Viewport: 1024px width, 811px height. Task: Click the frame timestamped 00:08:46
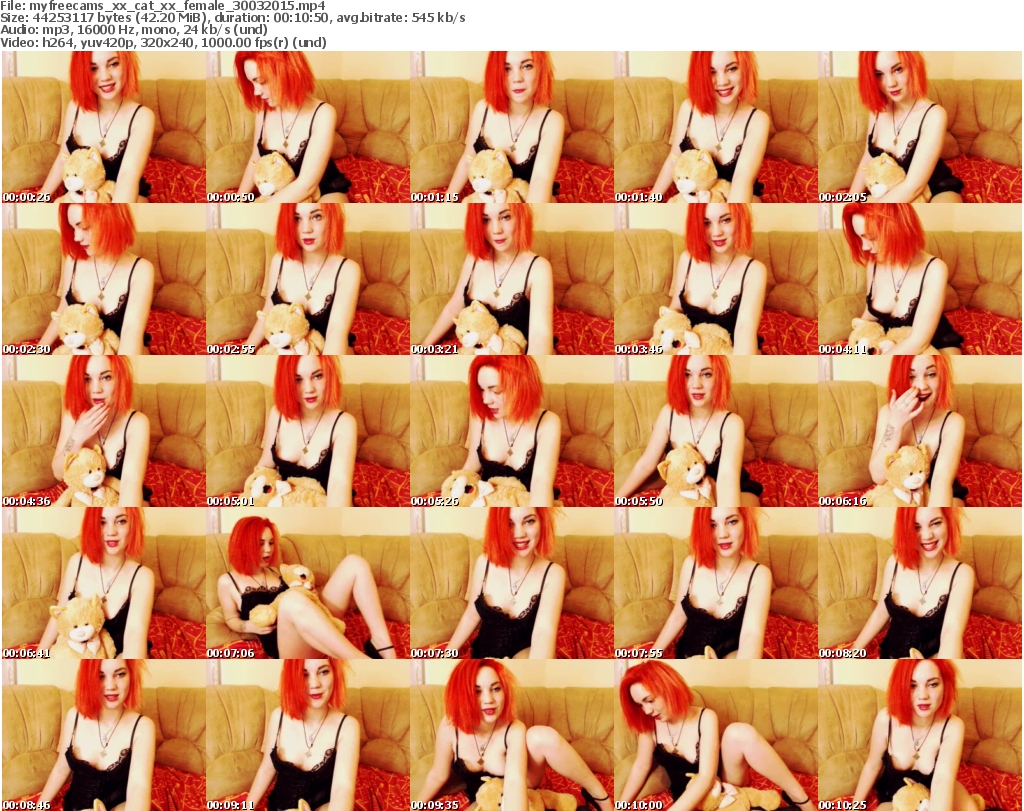click(x=104, y=735)
